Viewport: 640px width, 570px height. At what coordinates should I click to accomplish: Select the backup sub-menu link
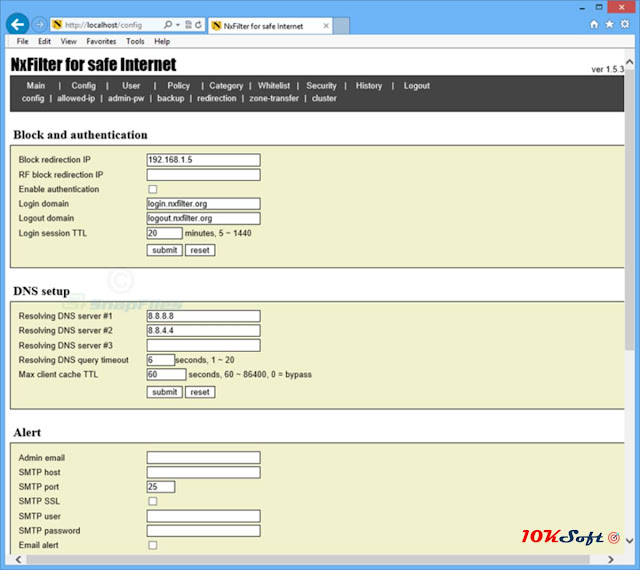click(171, 98)
